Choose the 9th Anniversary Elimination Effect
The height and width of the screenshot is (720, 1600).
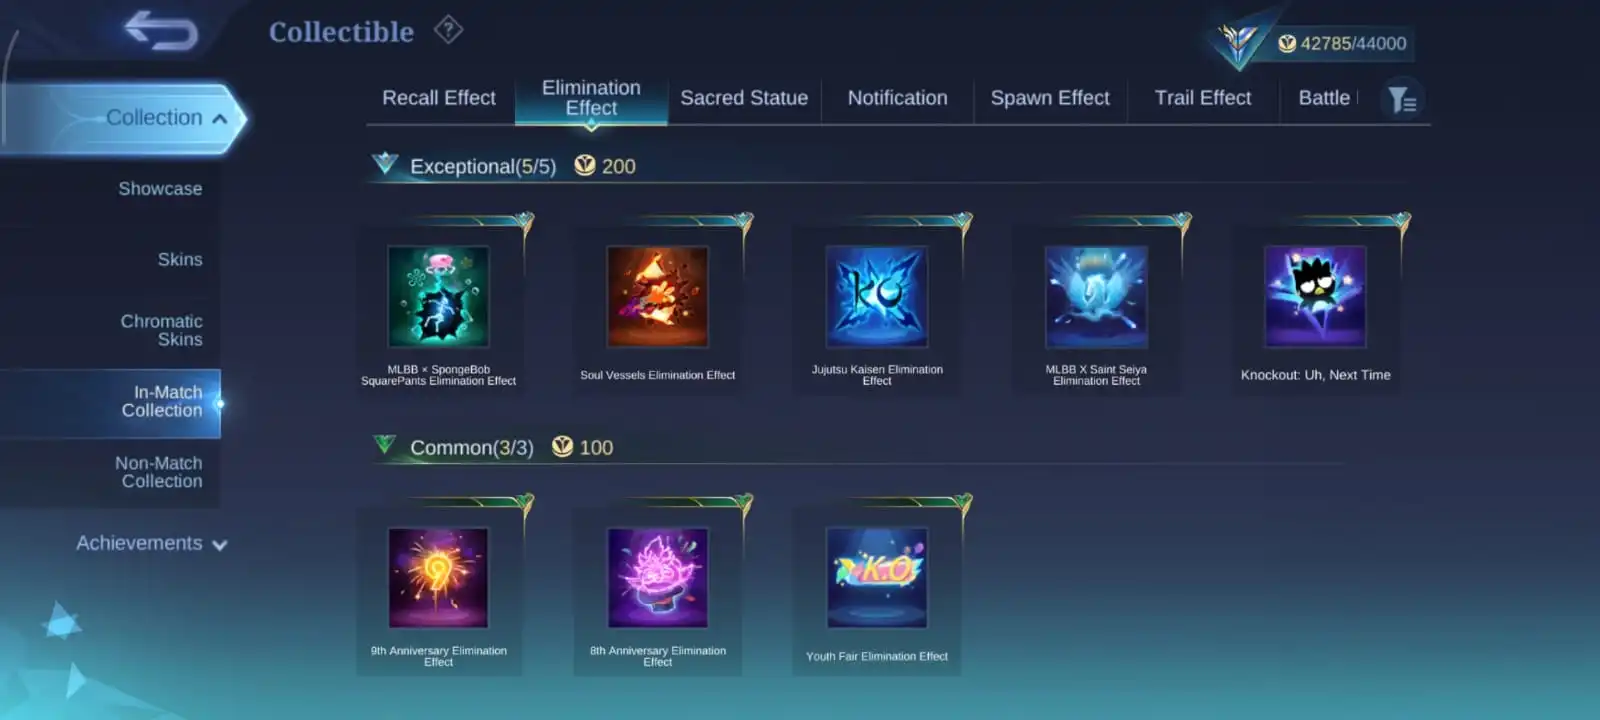pyautogui.click(x=438, y=578)
